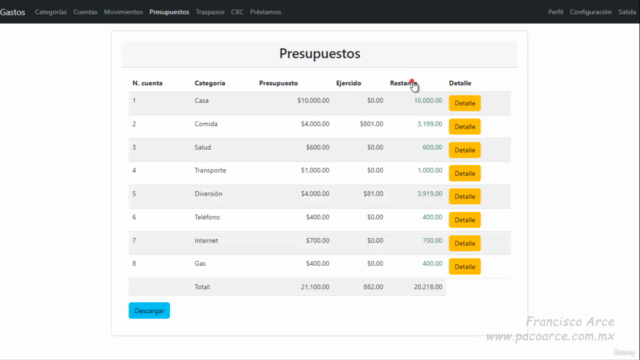The height and width of the screenshot is (360, 640).
Task: Open the Traspasos page
Action: [210, 12]
